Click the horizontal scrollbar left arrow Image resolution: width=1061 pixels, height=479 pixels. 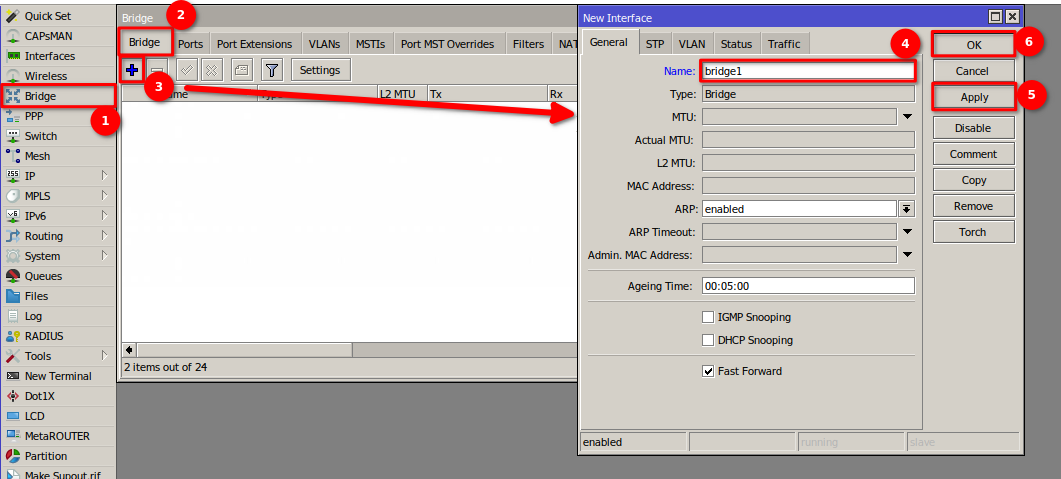click(x=128, y=349)
